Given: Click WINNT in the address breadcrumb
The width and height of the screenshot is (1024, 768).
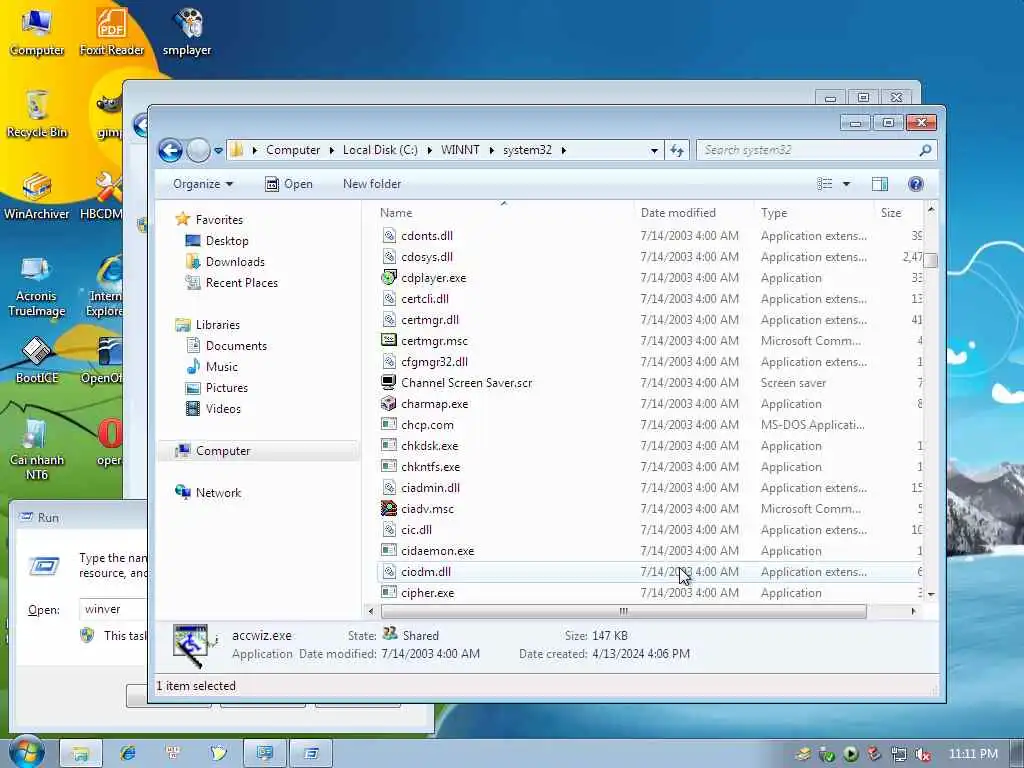Looking at the screenshot, I should [x=460, y=150].
